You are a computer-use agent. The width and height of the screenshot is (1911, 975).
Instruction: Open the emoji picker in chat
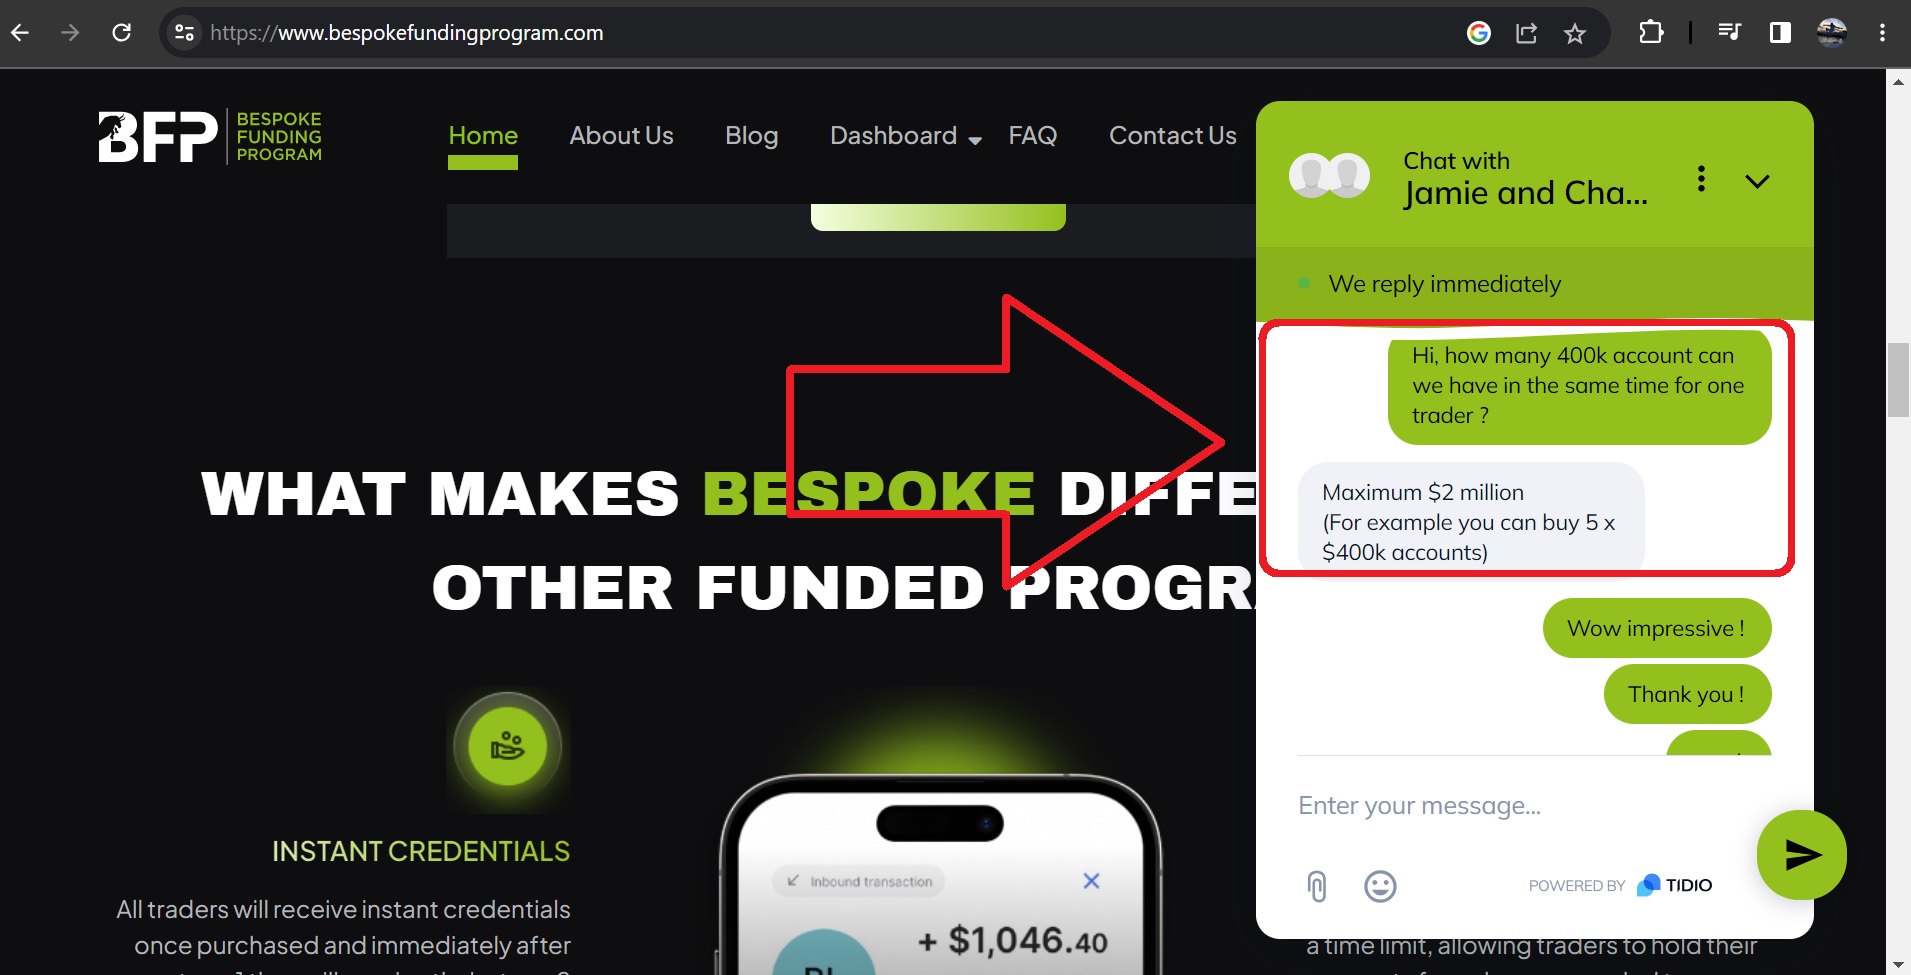[x=1380, y=886]
